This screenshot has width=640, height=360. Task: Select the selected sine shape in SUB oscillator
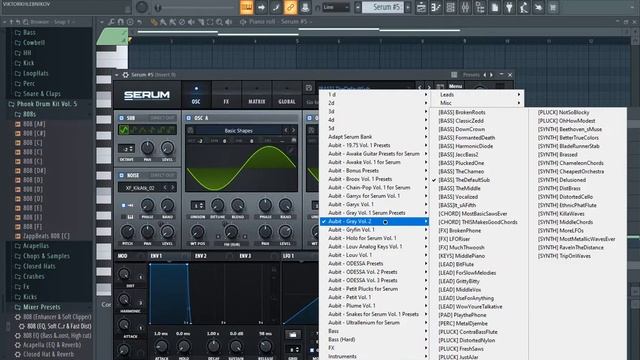pos(124,130)
